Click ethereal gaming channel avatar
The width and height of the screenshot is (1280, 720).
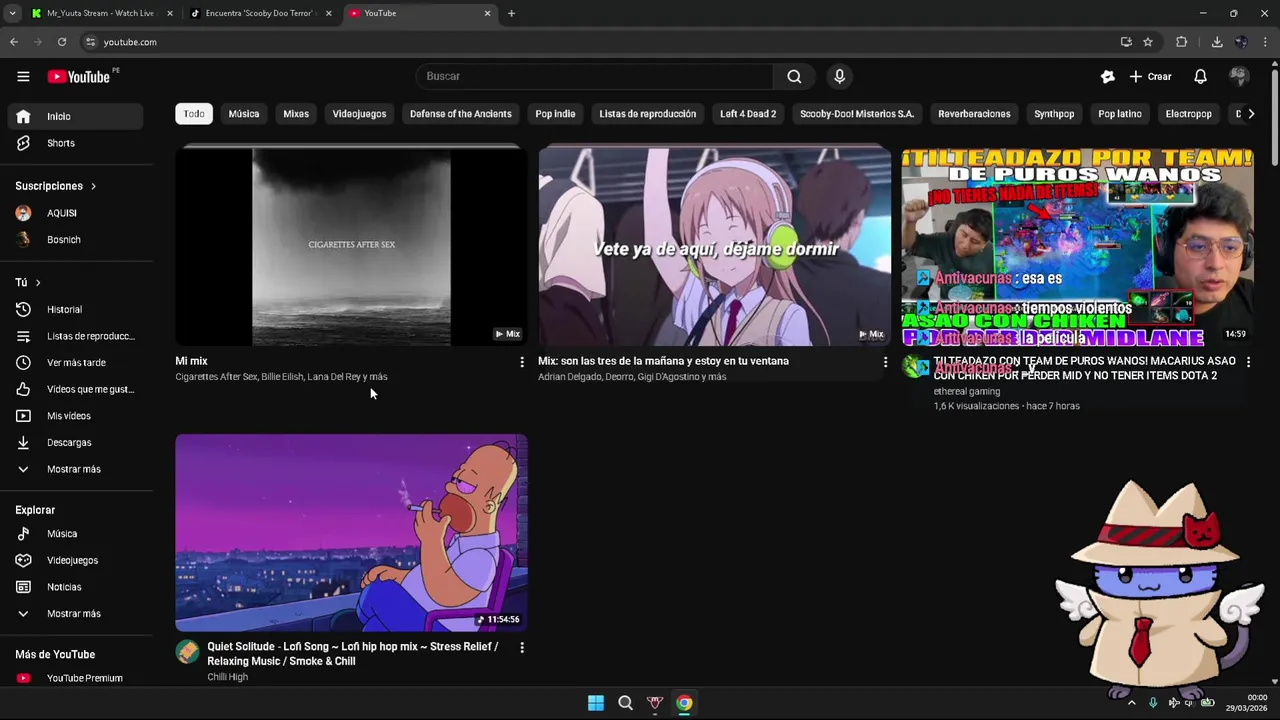coord(914,366)
